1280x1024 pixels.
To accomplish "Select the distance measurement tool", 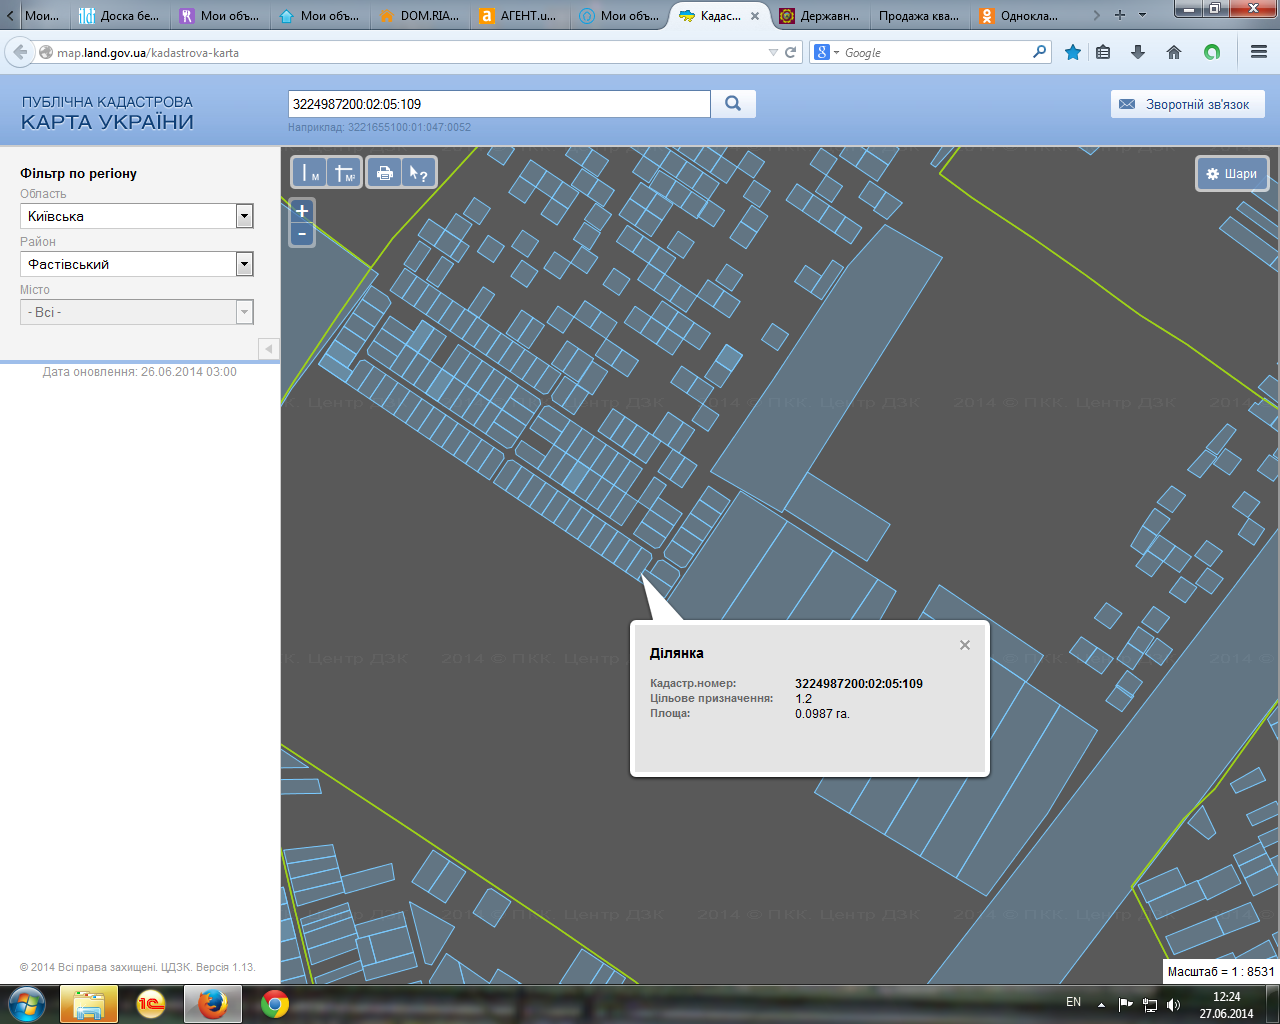I will click(310, 173).
